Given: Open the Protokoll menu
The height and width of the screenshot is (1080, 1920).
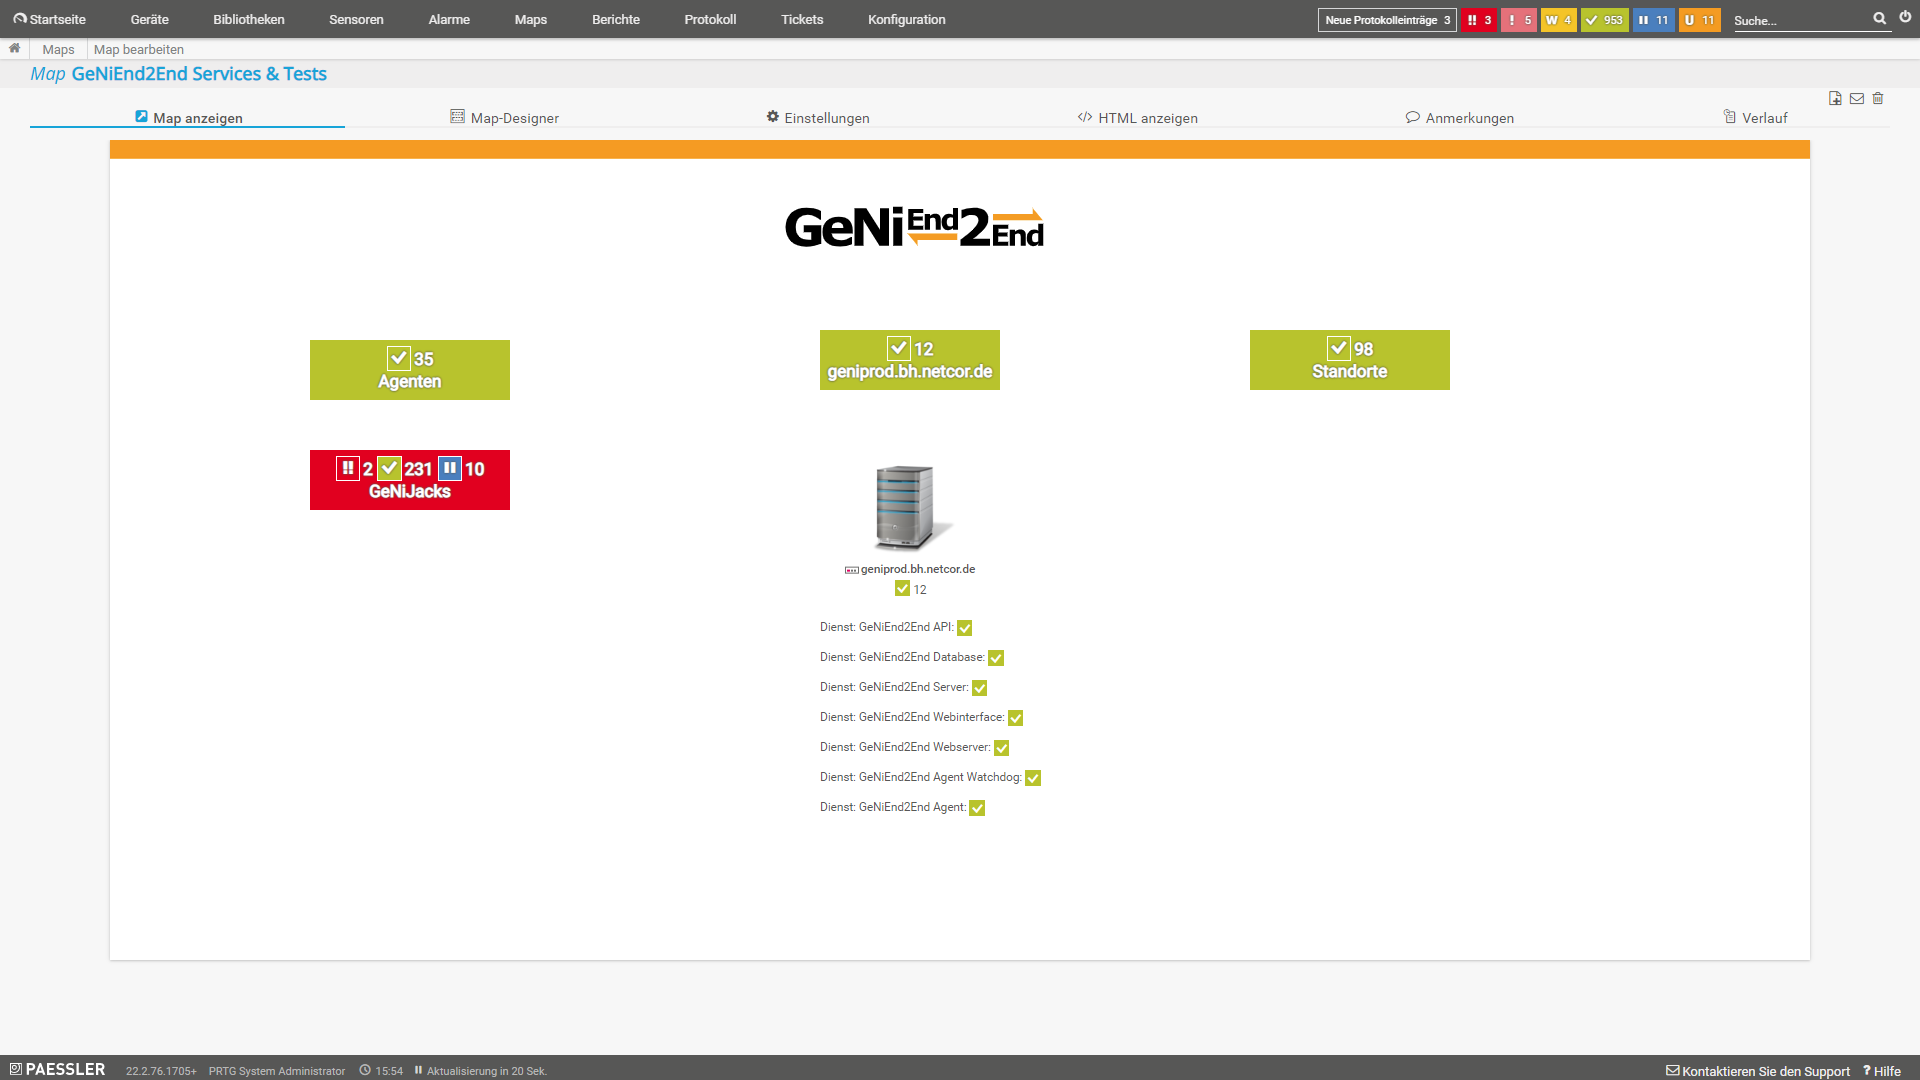Looking at the screenshot, I should click(x=710, y=19).
